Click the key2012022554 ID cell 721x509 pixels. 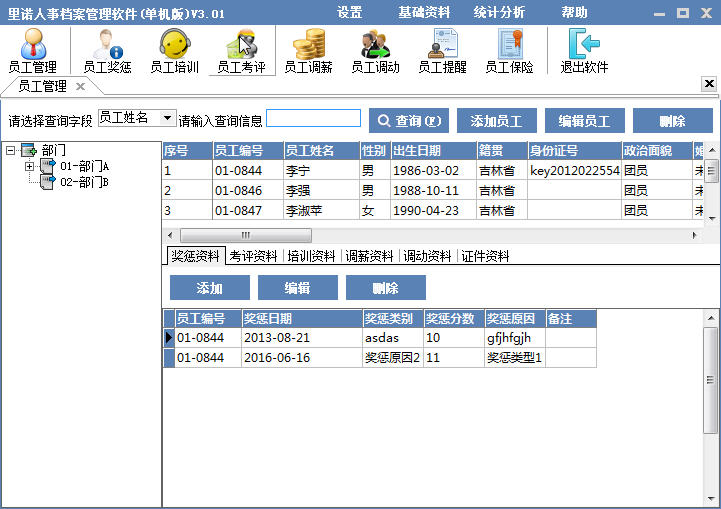(575, 170)
